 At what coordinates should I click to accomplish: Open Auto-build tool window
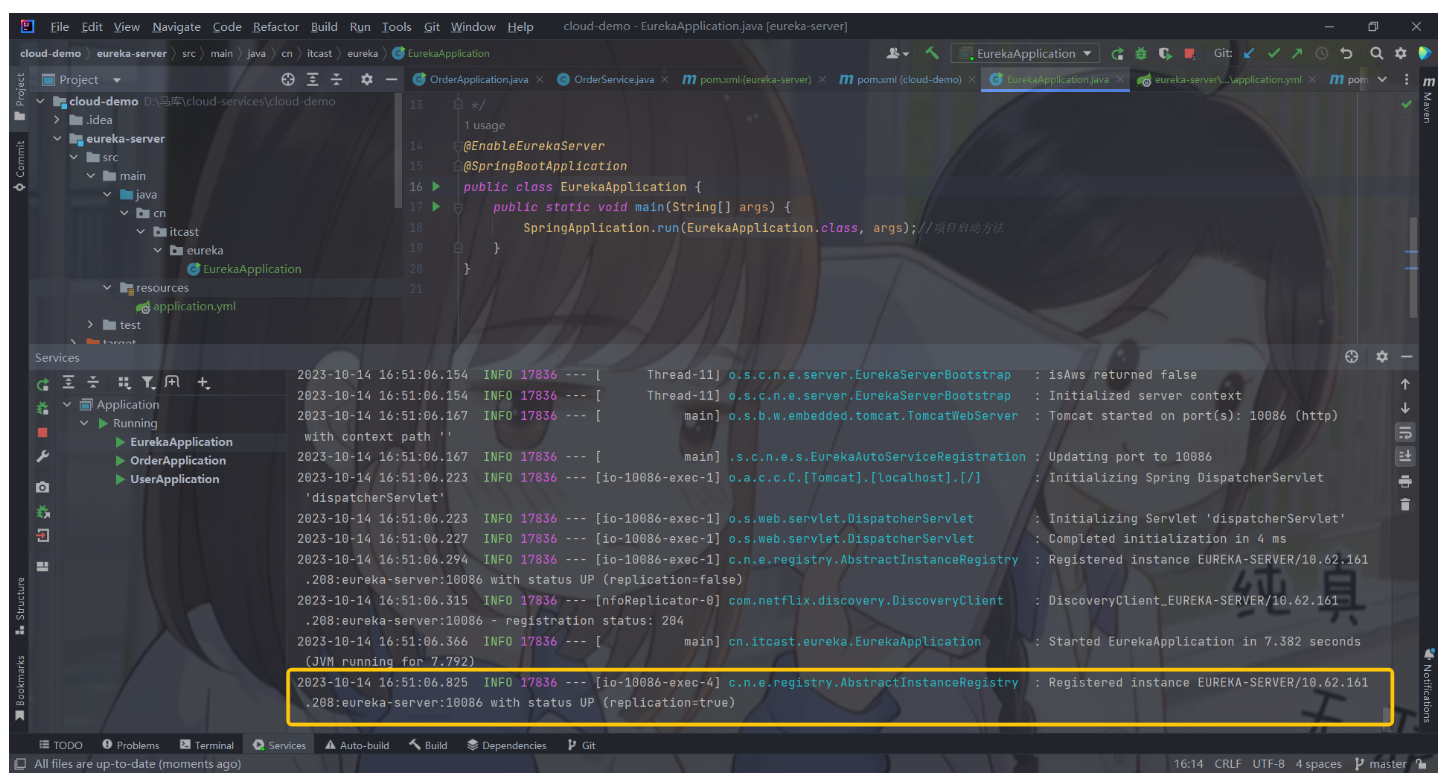pyautogui.click(x=357, y=745)
